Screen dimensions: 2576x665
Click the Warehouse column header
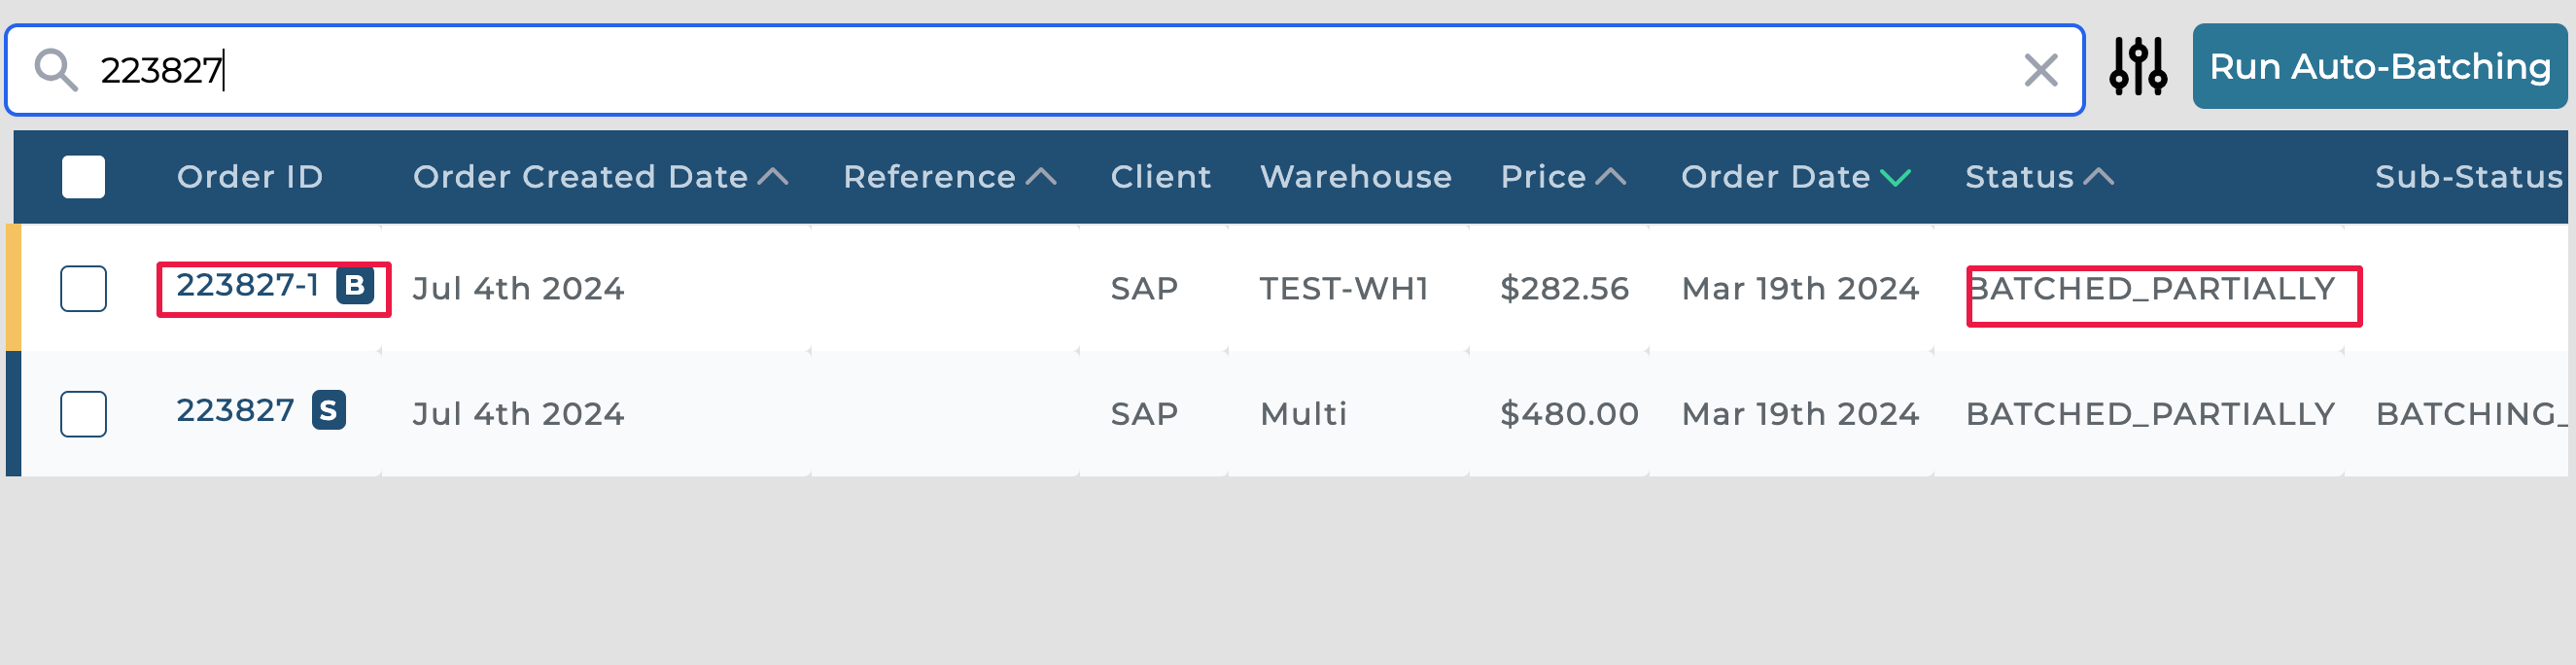click(x=1355, y=177)
